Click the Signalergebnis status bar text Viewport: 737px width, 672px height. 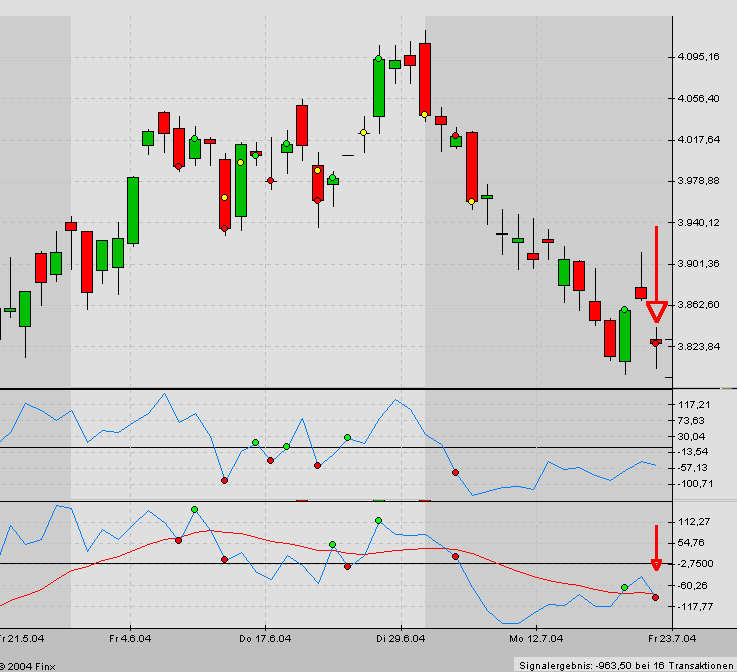(626, 664)
